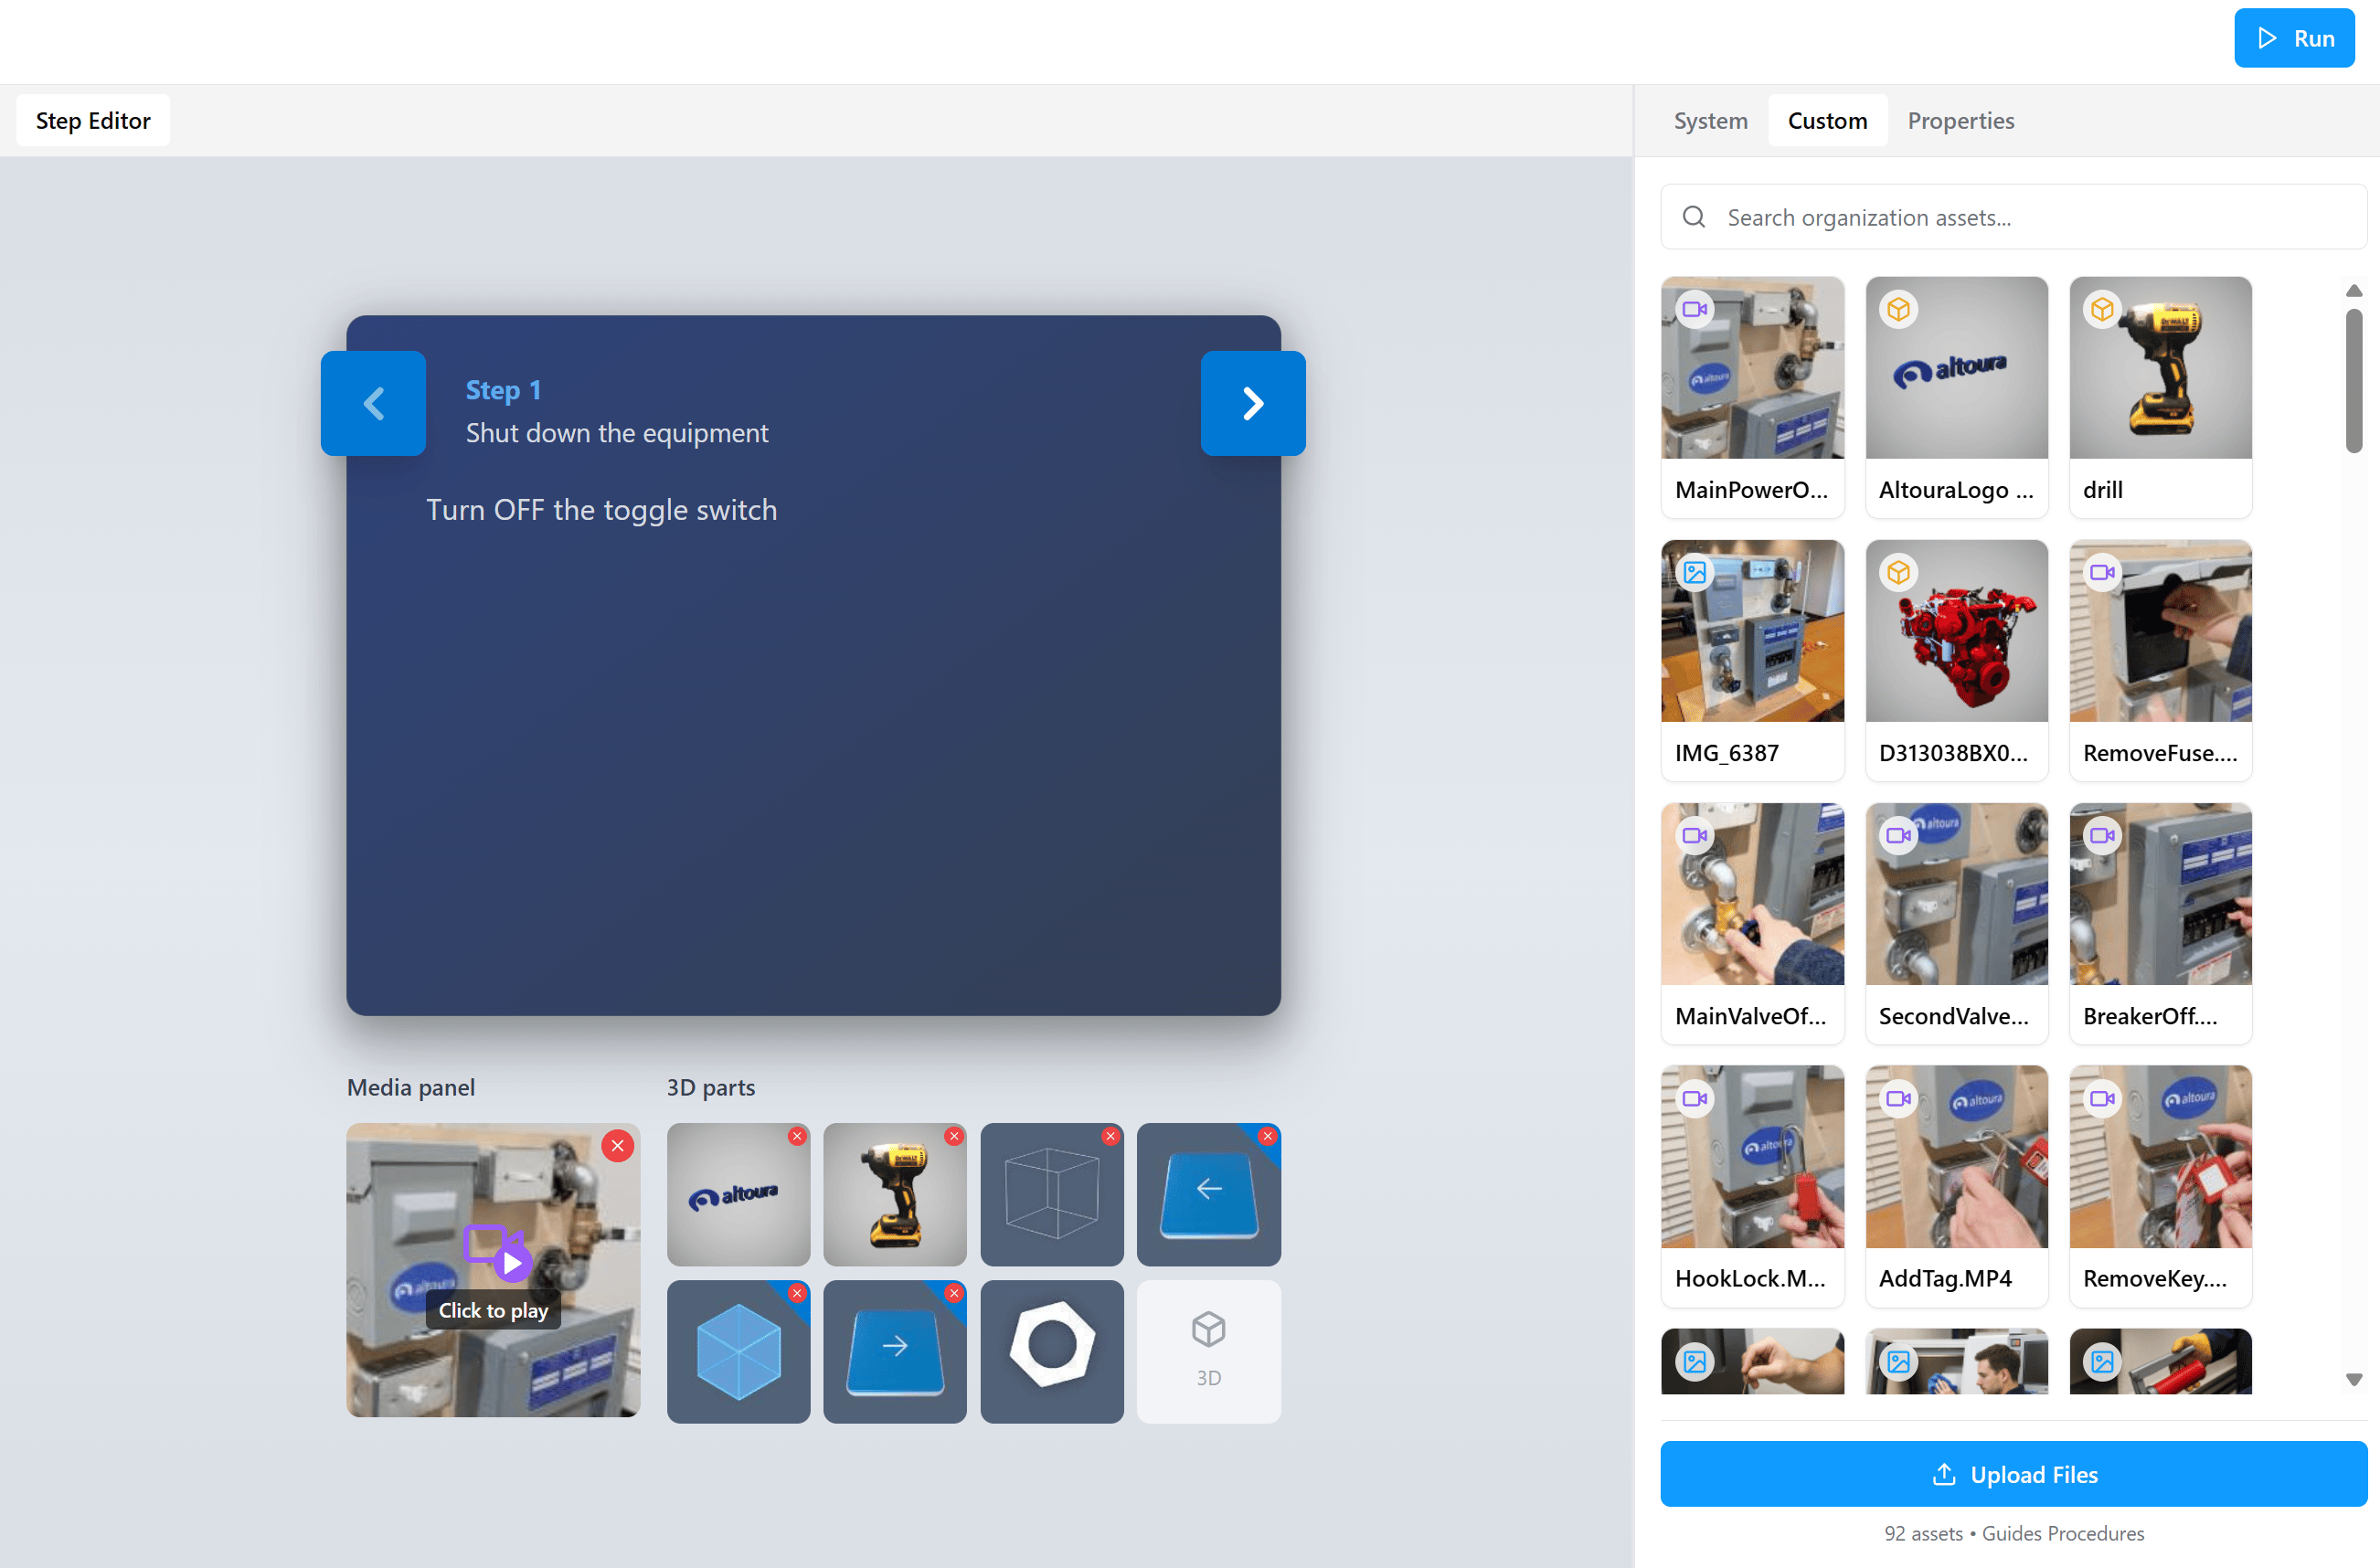Click the search magnifier icon
This screenshot has height=1568, width=2380.
[1693, 217]
